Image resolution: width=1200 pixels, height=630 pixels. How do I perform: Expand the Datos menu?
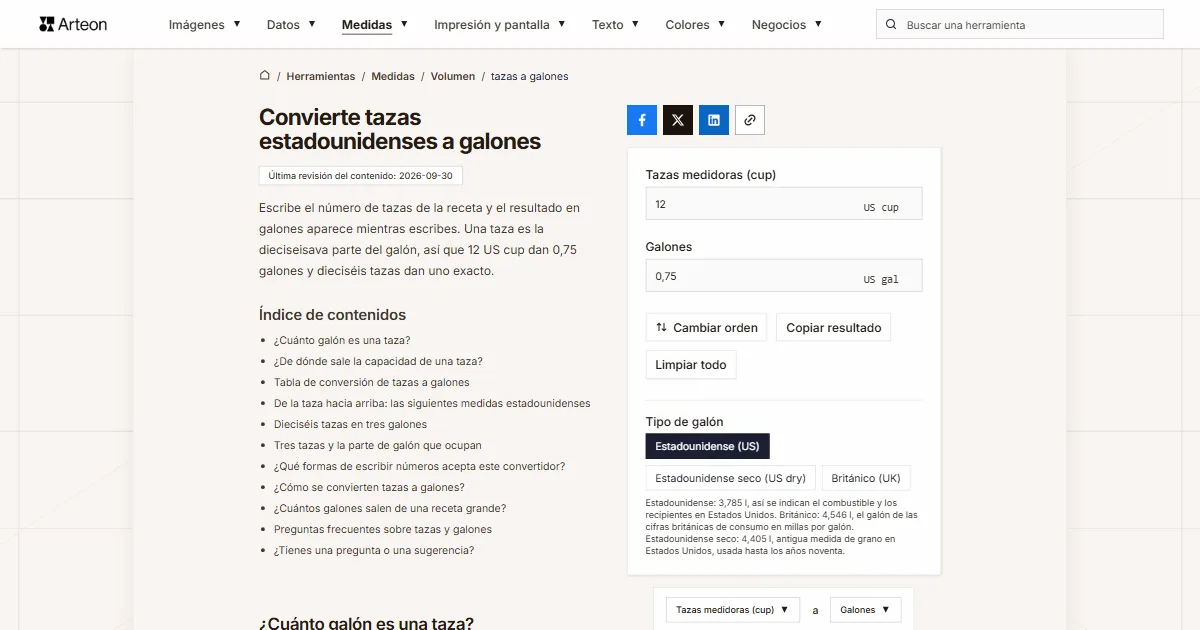point(291,25)
